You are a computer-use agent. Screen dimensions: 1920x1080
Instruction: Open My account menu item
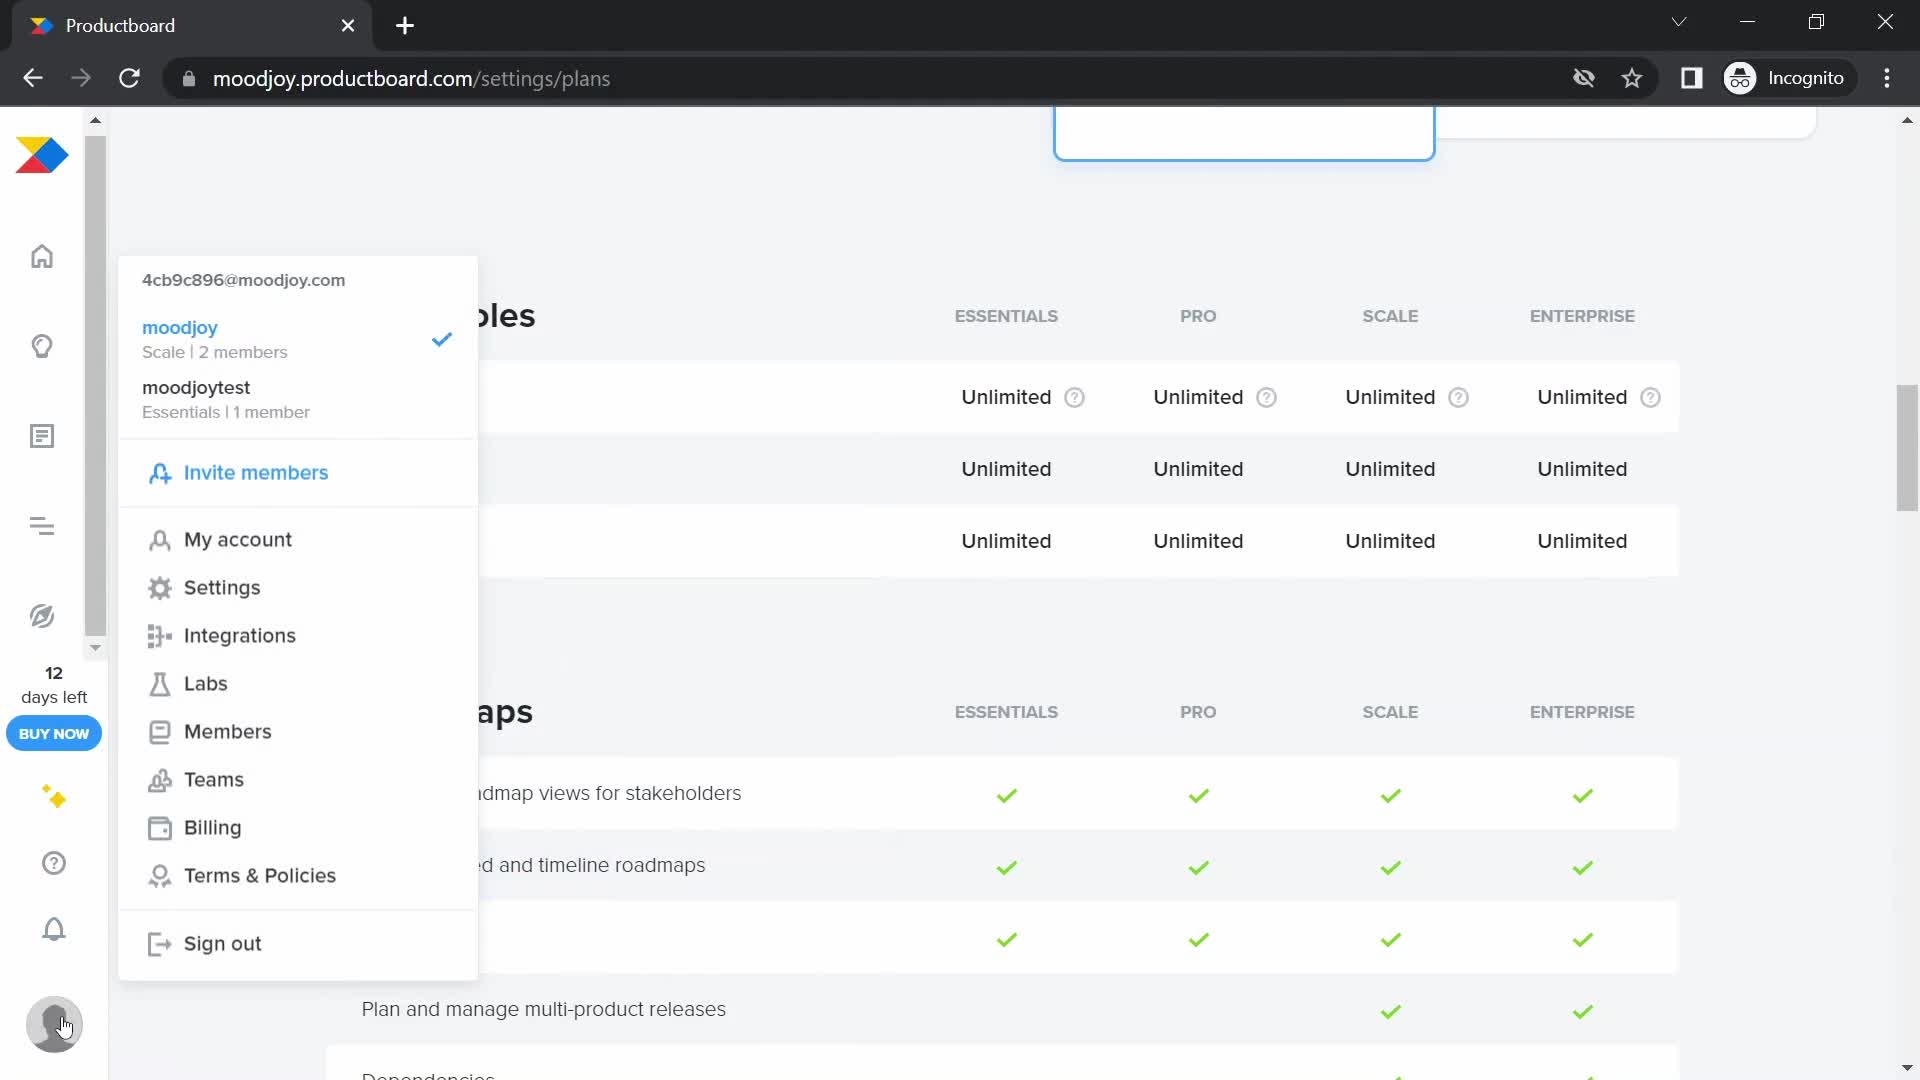pyautogui.click(x=297, y=540)
